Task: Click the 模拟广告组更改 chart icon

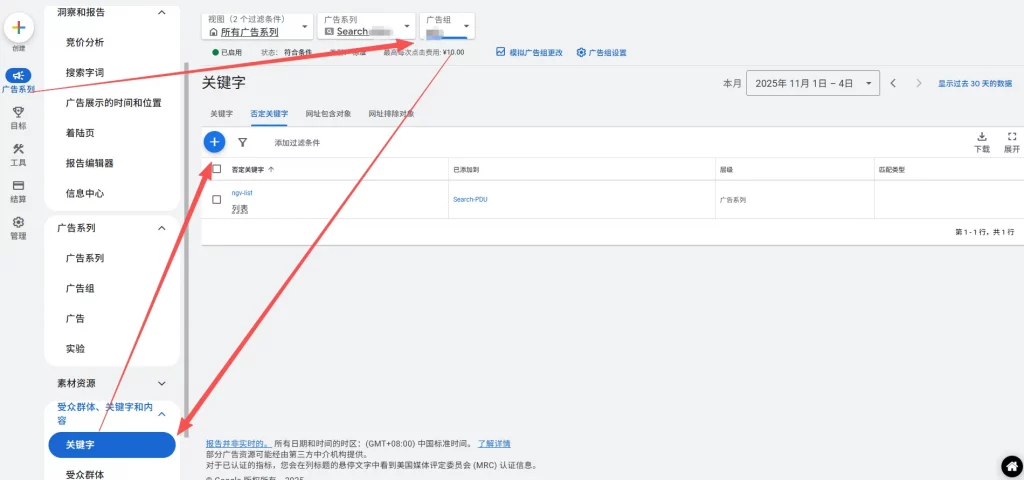Action: pos(501,52)
